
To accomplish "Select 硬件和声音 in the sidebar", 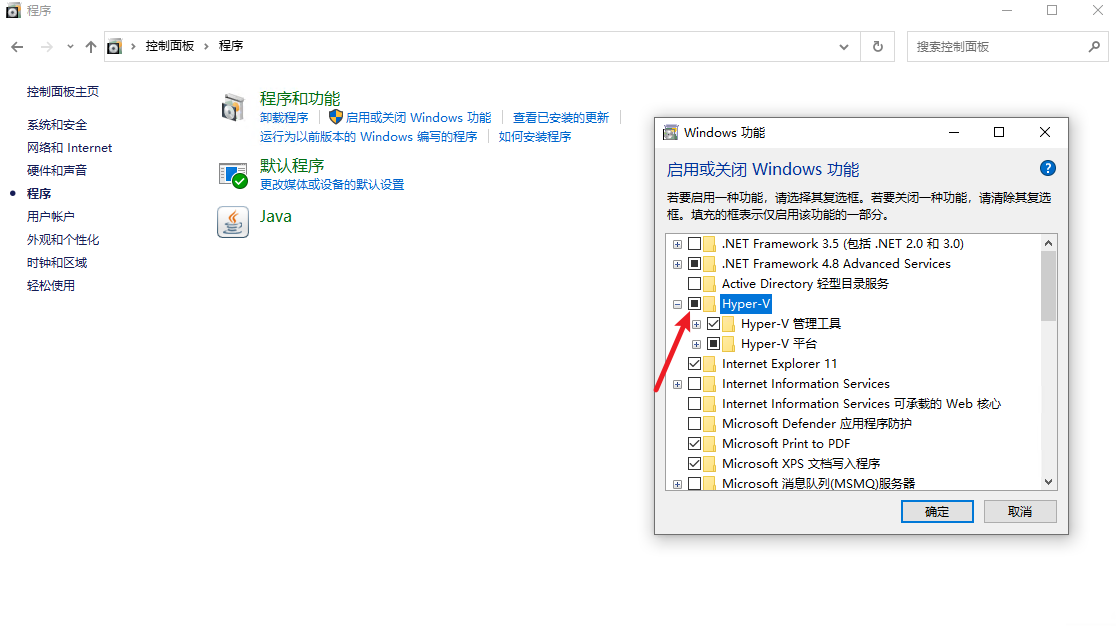I will coord(57,171).
